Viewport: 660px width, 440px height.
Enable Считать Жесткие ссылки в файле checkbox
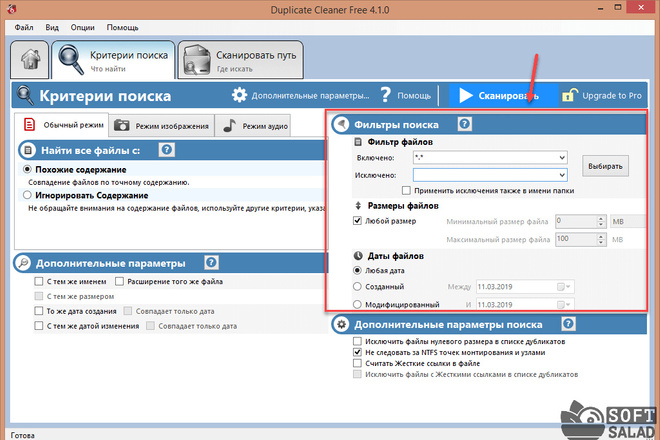click(357, 363)
